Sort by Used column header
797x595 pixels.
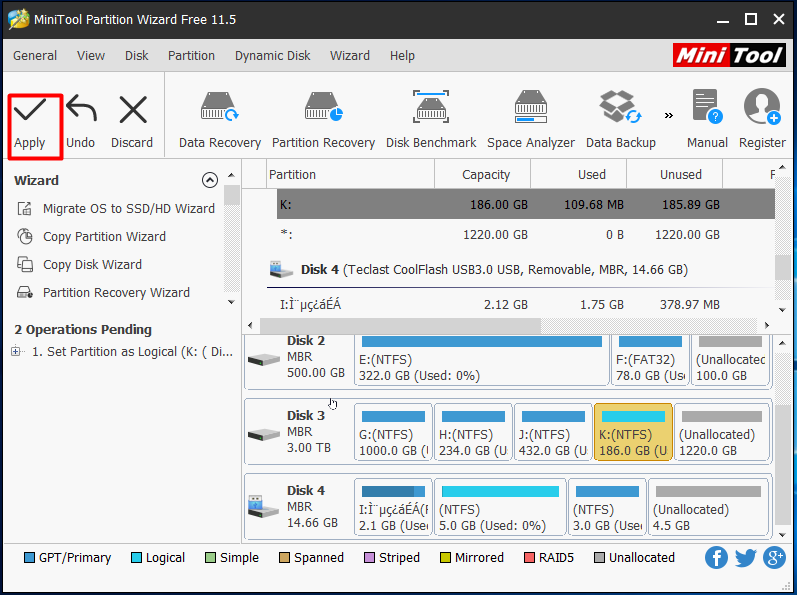(x=578, y=174)
